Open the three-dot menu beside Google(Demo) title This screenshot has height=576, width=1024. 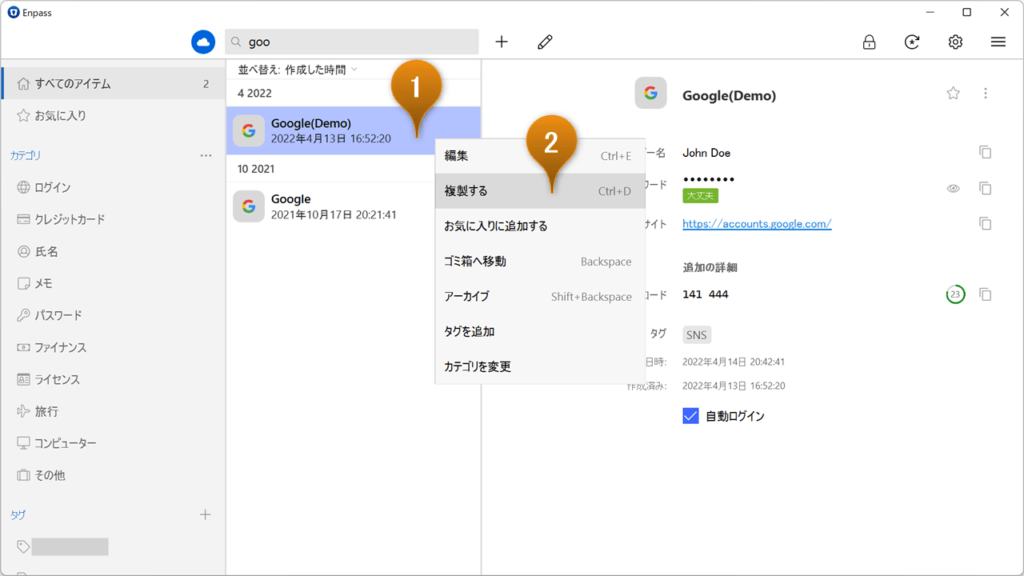pos(985,93)
